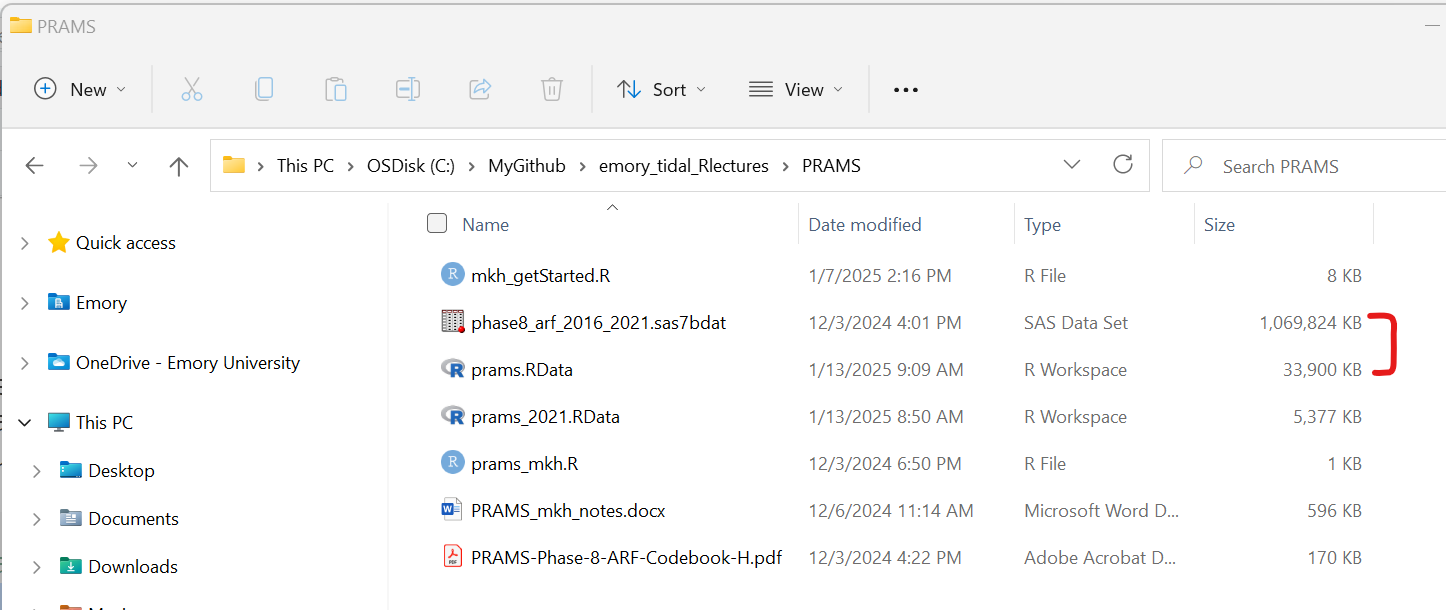The image size is (1446, 610).
Task: Tick the select-all checkbox beside Name
Action: tap(437, 224)
